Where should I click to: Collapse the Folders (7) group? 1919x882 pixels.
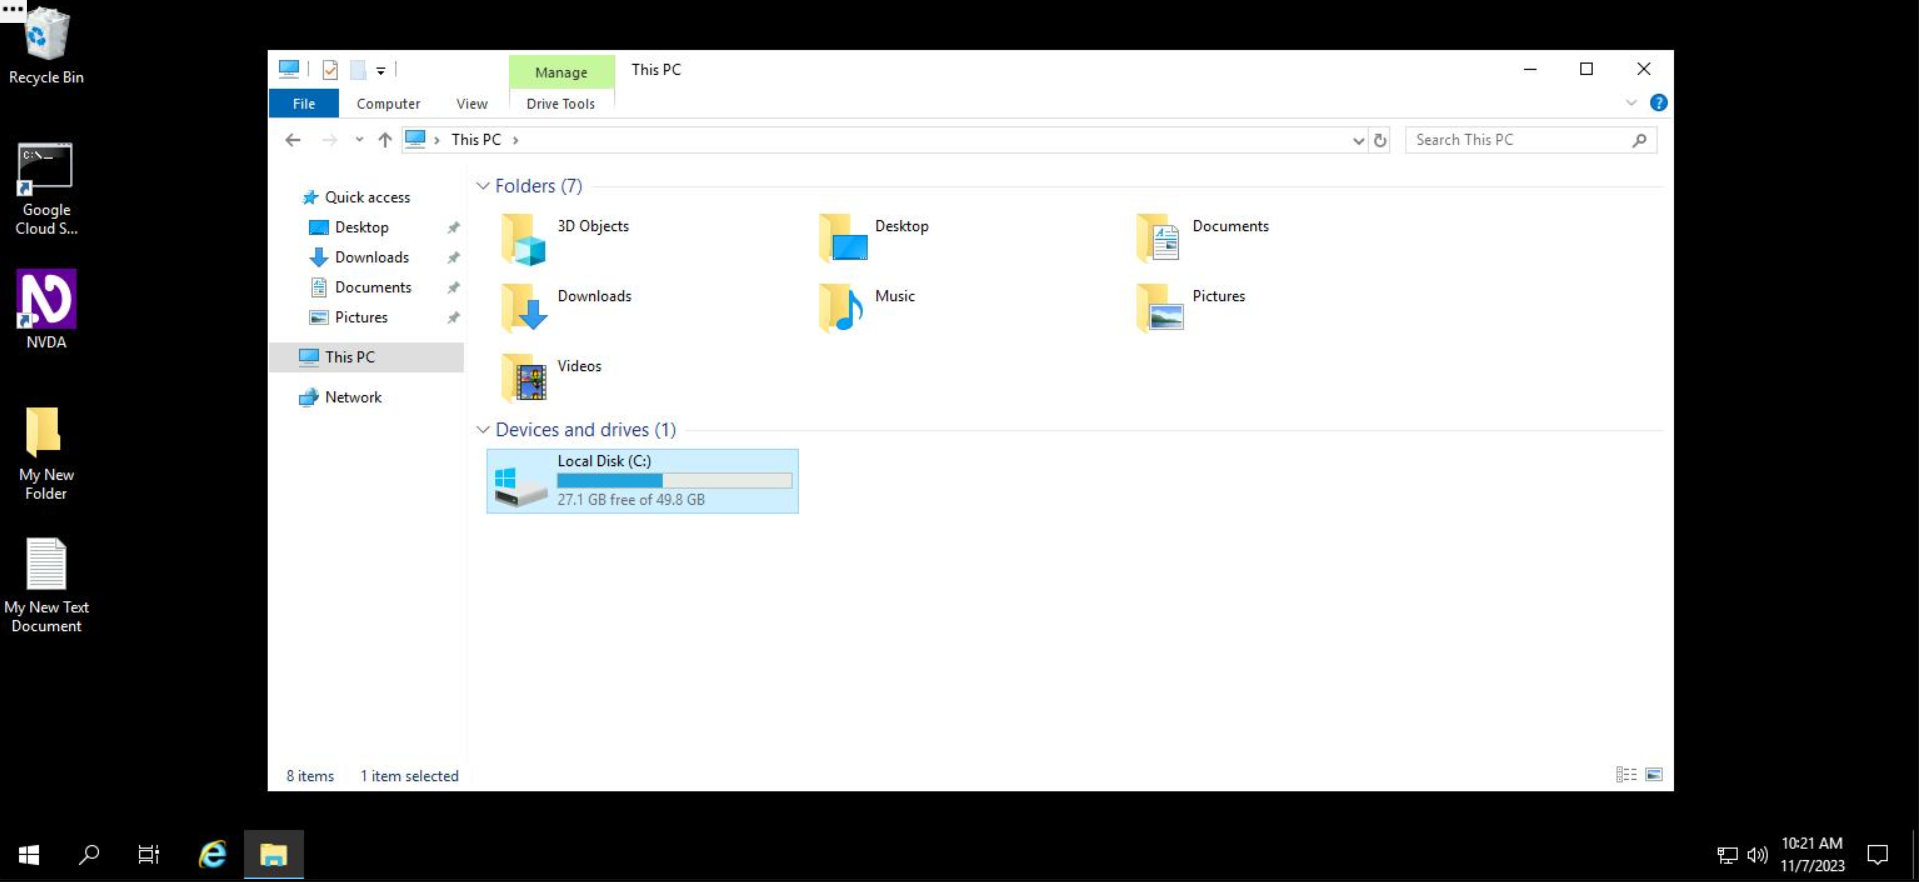click(483, 186)
